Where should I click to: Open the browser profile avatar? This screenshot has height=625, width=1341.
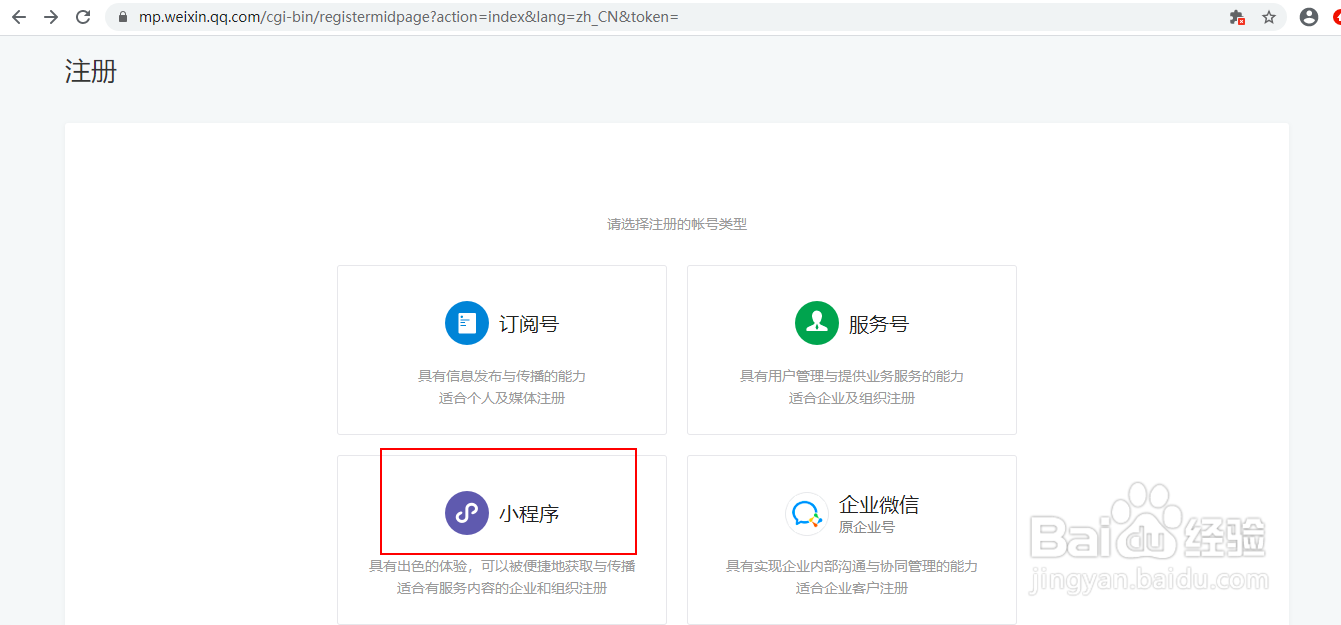1309,17
